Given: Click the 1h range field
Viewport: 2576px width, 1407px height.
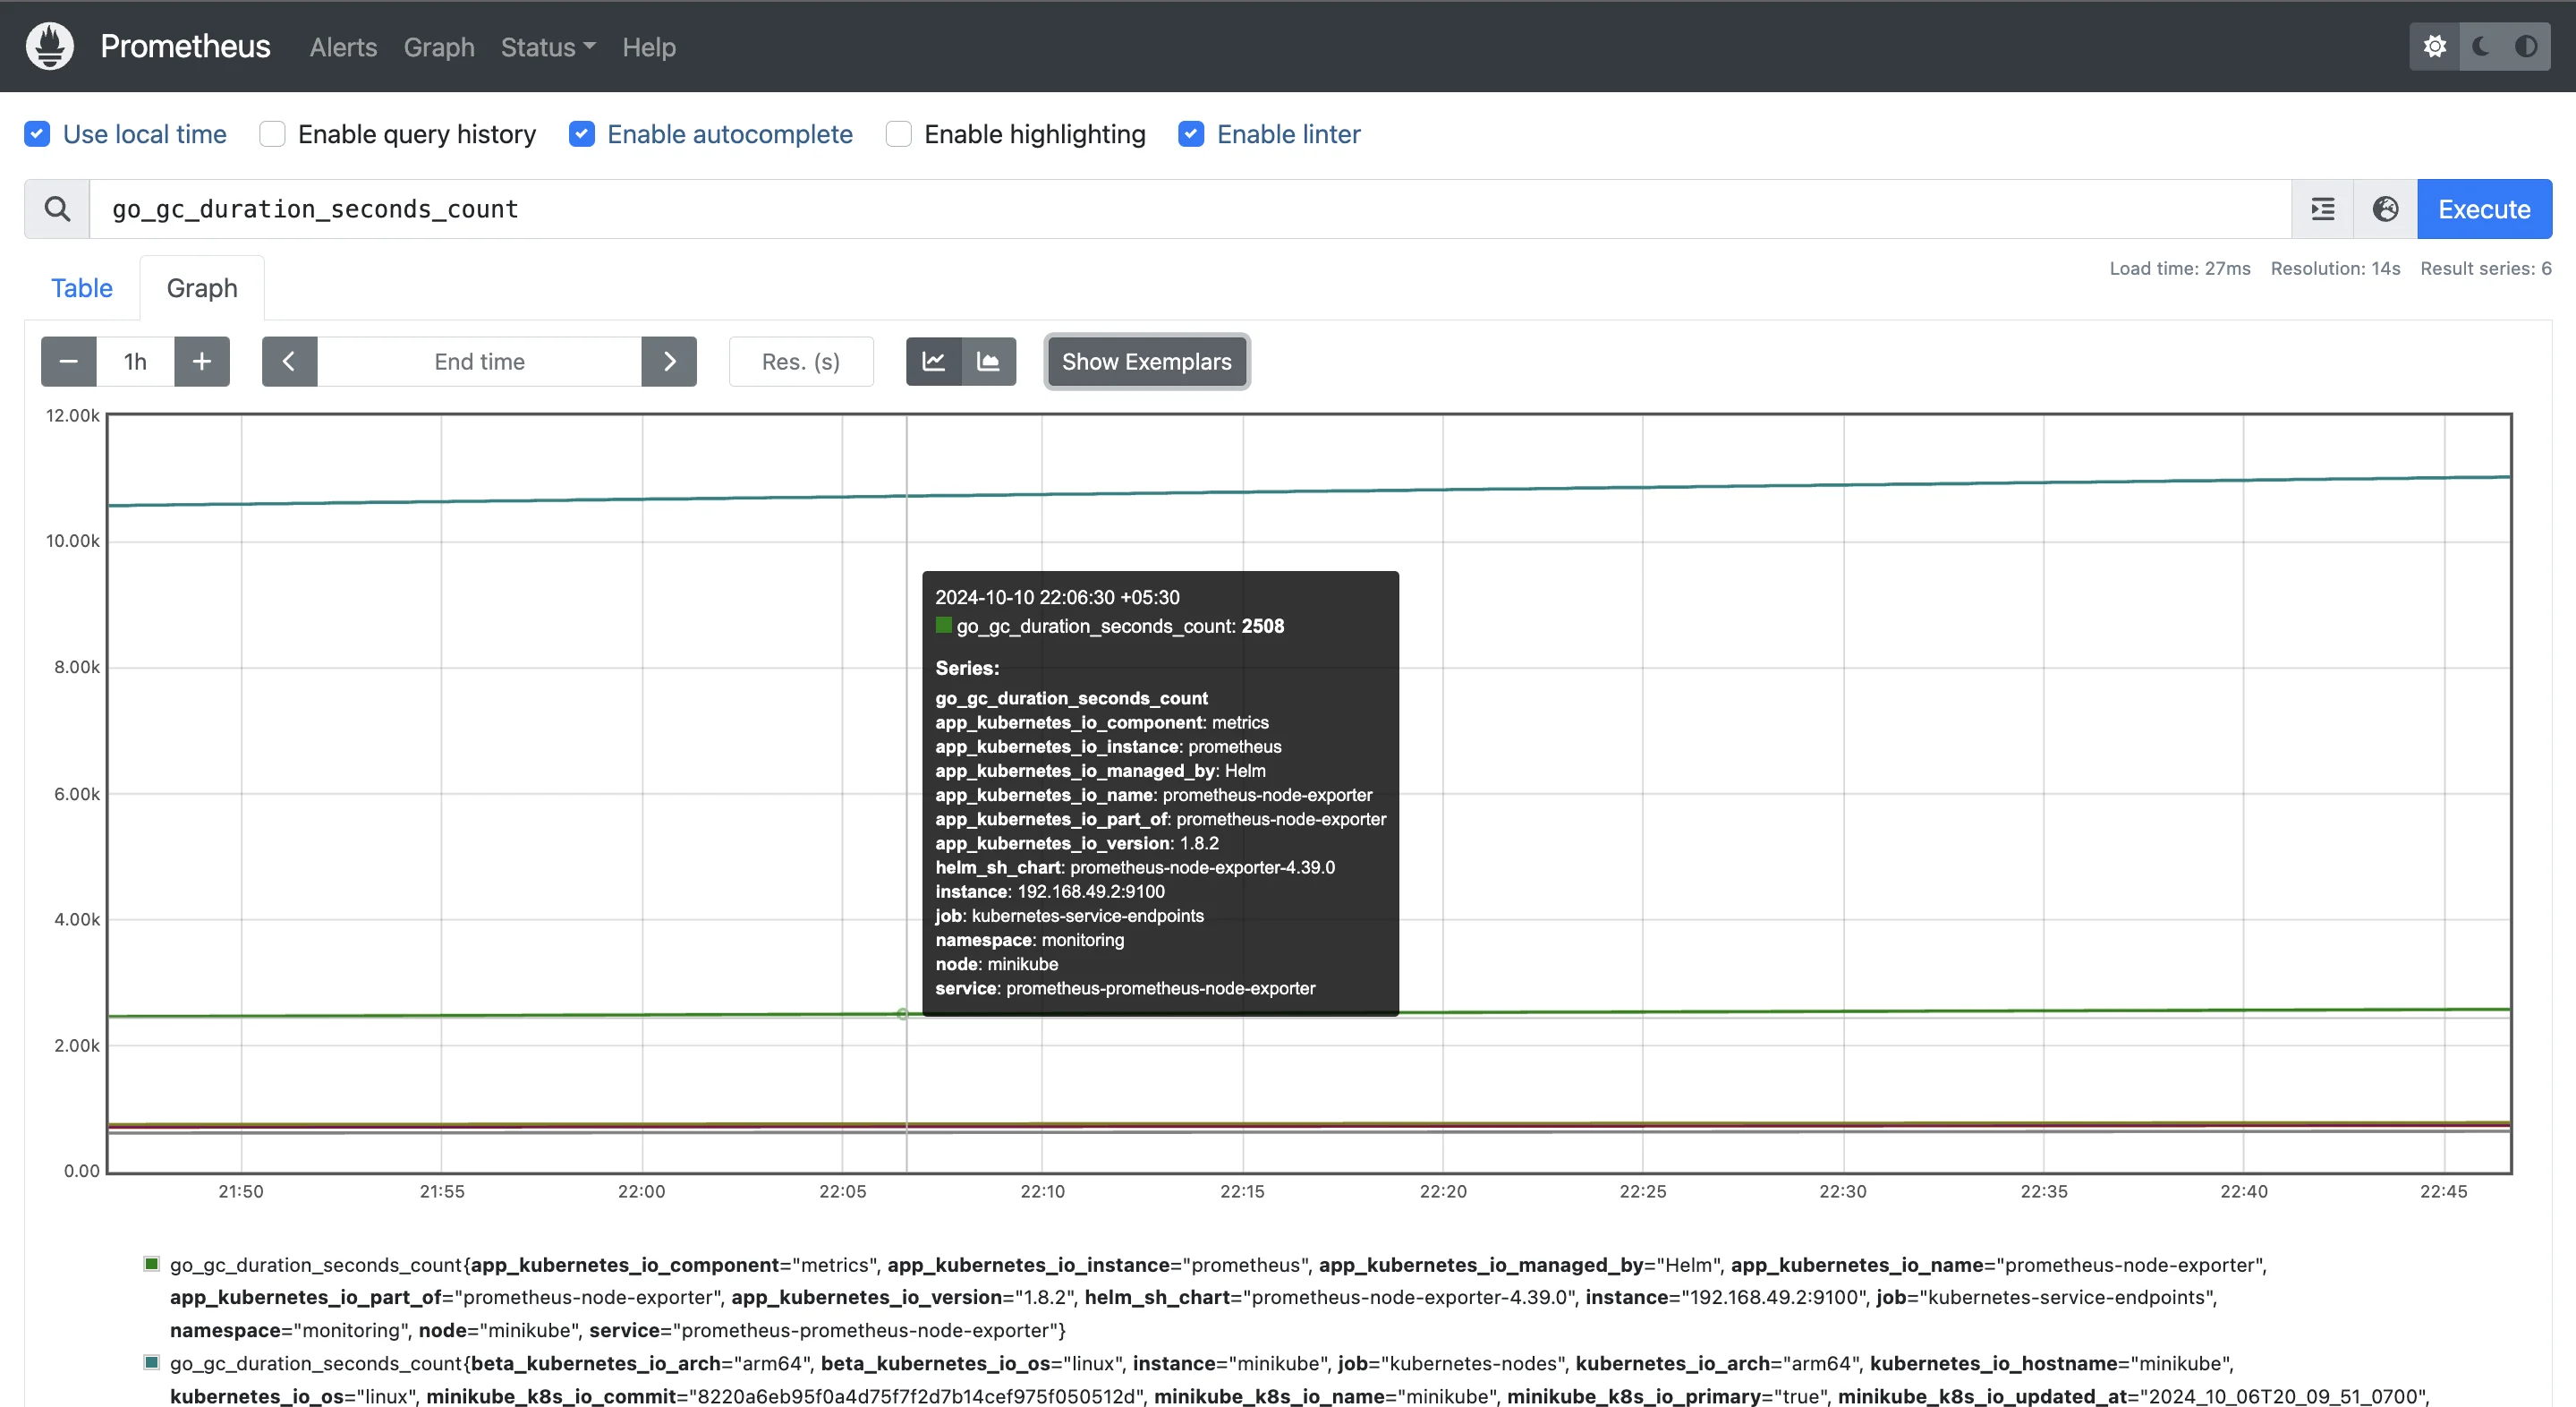Looking at the screenshot, I should click(135, 361).
